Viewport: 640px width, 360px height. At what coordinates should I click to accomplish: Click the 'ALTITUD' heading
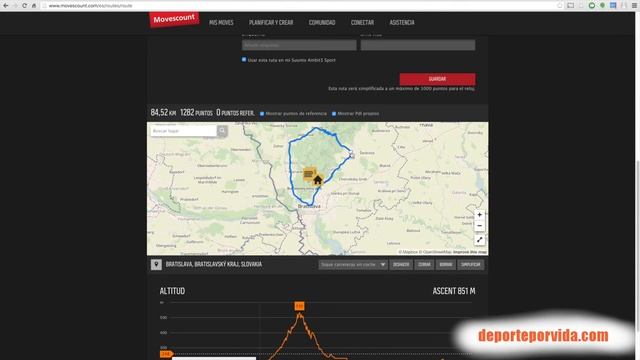[172, 291]
